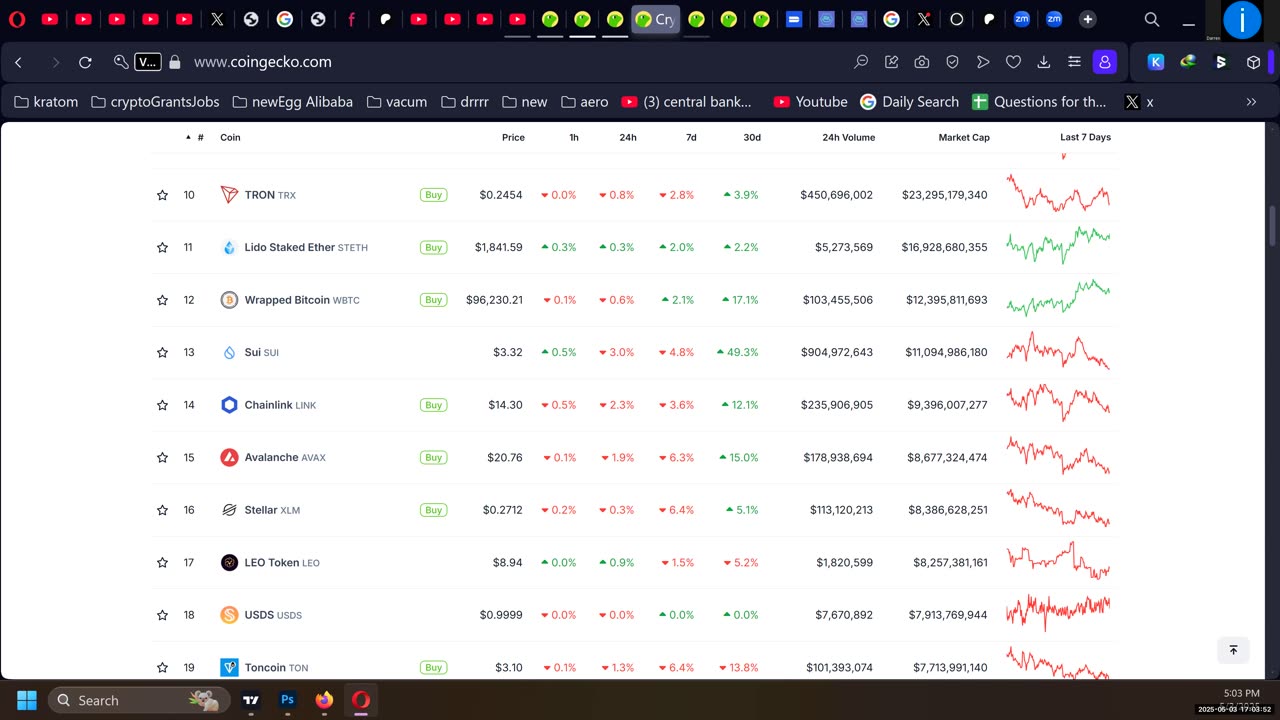This screenshot has height=720, width=1280.
Task: Click the key password icon in address bar
Action: pyautogui.click(x=121, y=62)
